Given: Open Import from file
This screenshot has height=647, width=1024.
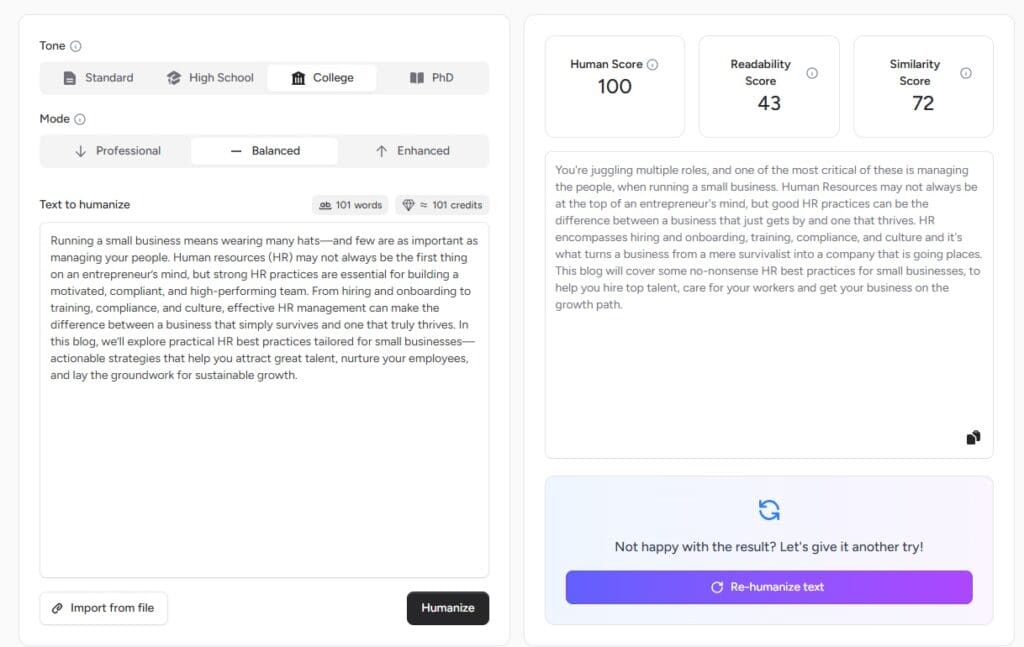Looking at the screenshot, I should click(103, 608).
